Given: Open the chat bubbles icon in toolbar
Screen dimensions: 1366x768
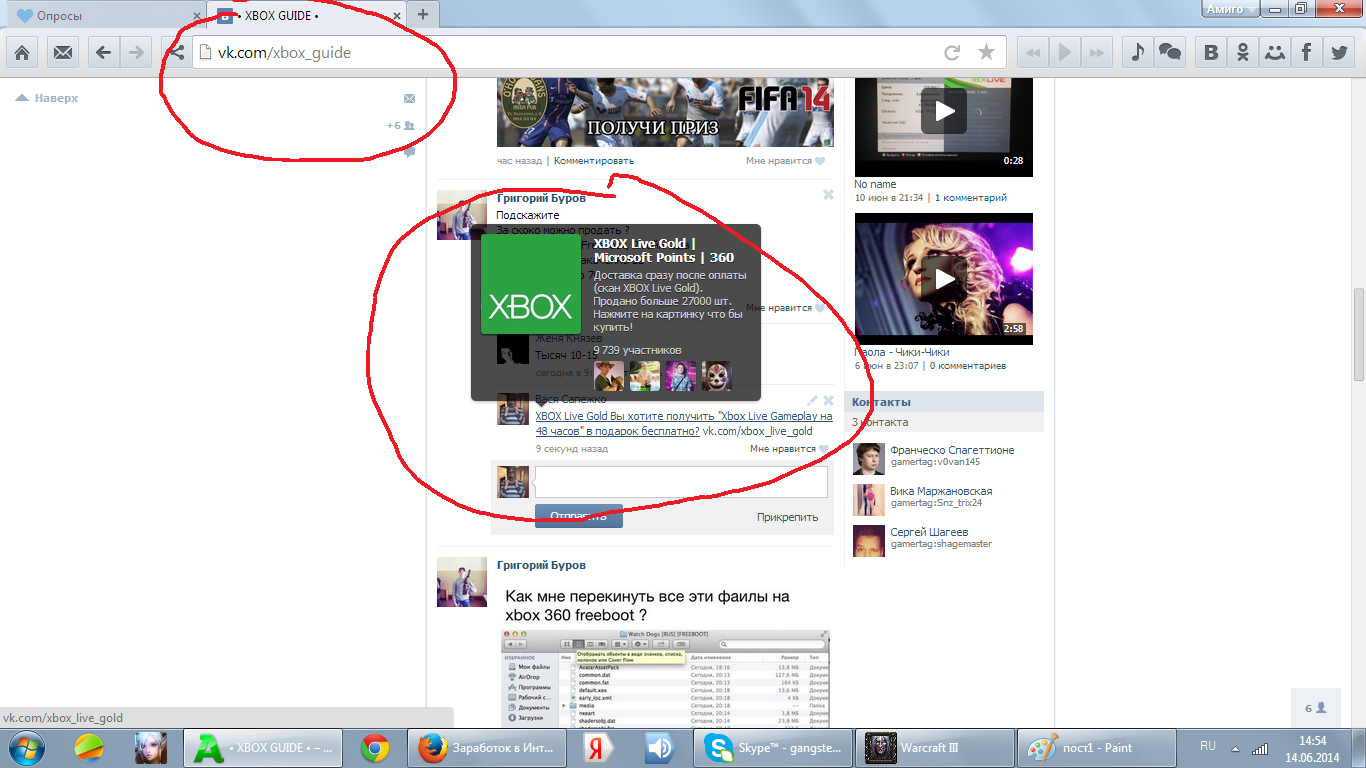Looking at the screenshot, I should pyautogui.click(x=1169, y=52).
